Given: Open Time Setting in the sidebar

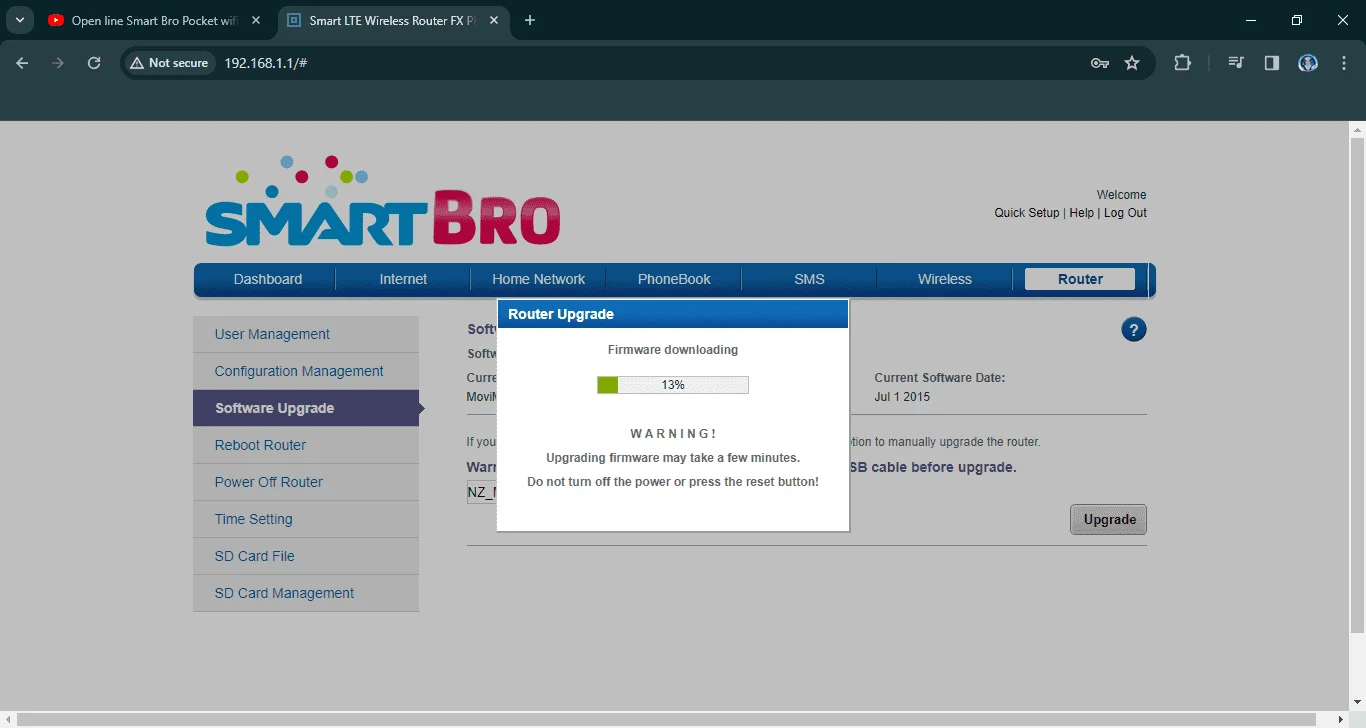Looking at the screenshot, I should click(306, 519).
